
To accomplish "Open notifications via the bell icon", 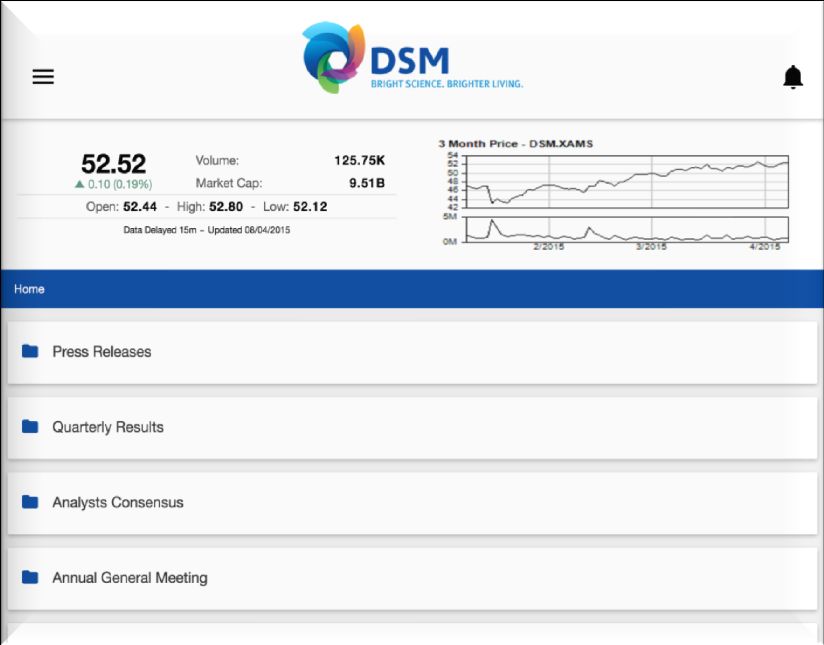I will [792, 77].
